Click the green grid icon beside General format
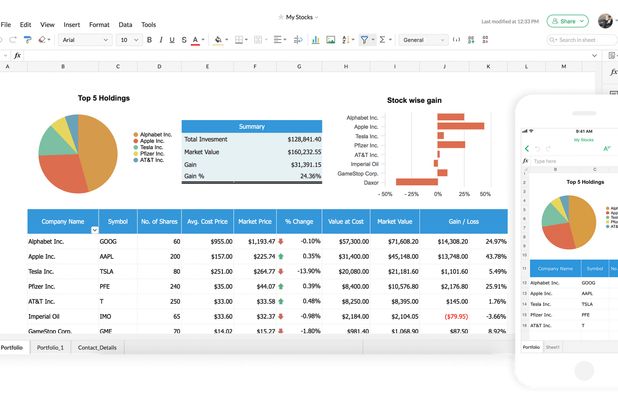Screen dimensions: 618x394 click(471, 40)
